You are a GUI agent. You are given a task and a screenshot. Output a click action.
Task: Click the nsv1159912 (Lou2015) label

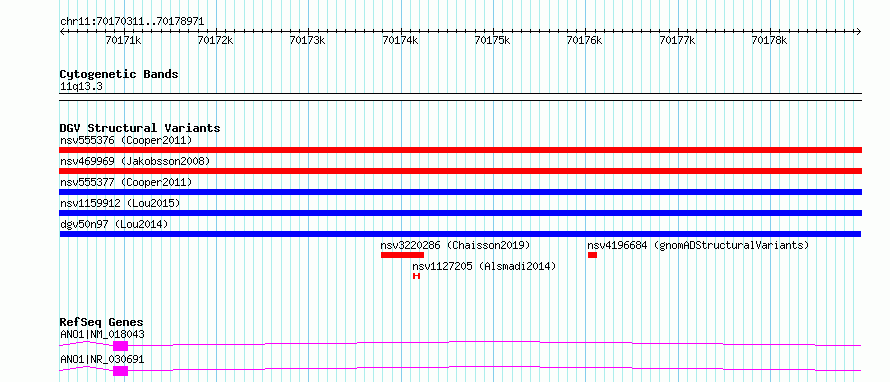(x=120, y=203)
